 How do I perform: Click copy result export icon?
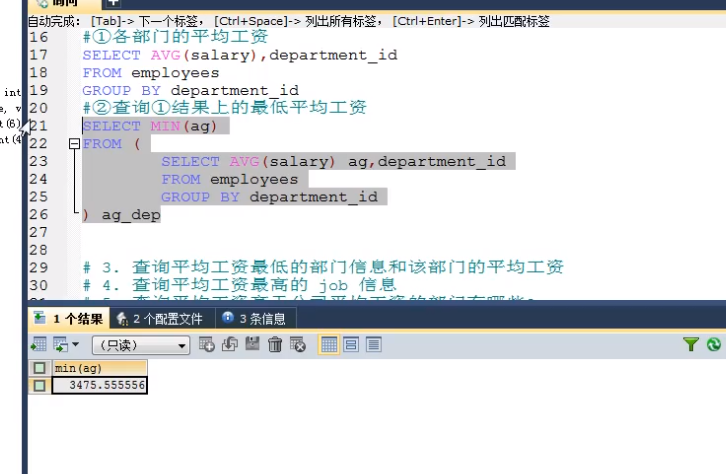coord(60,345)
